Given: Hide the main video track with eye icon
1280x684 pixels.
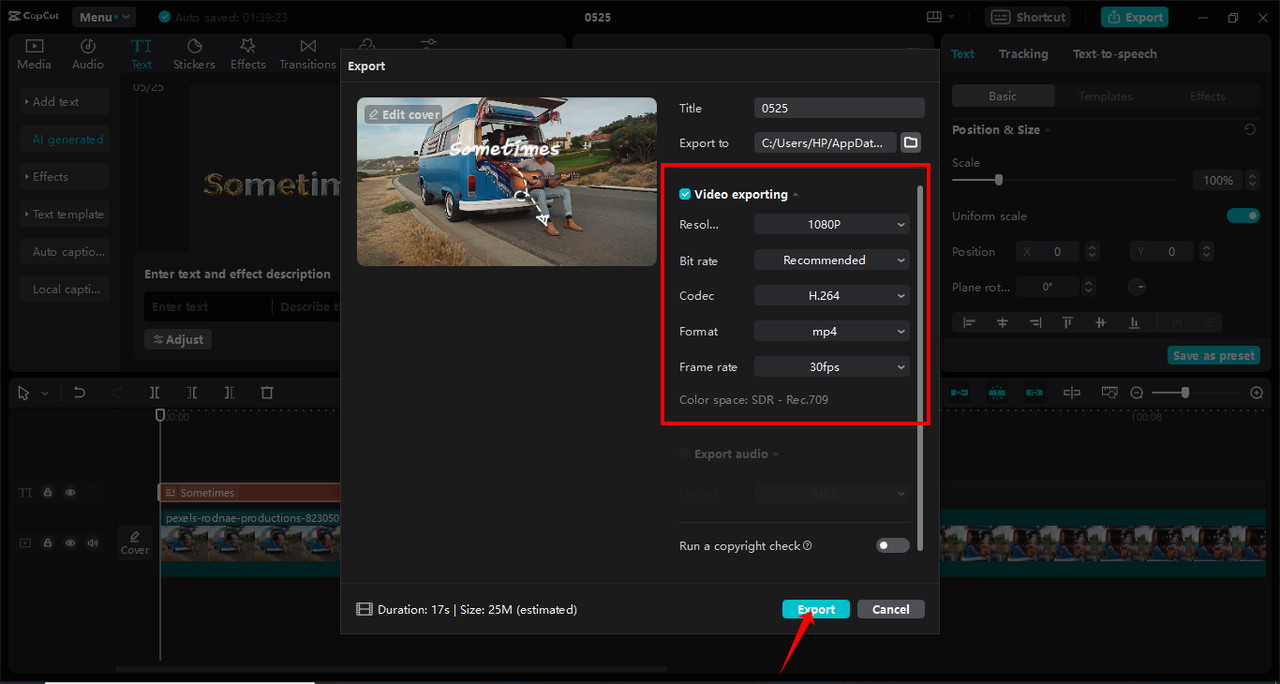Looking at the screenshot, I should 71,543.
